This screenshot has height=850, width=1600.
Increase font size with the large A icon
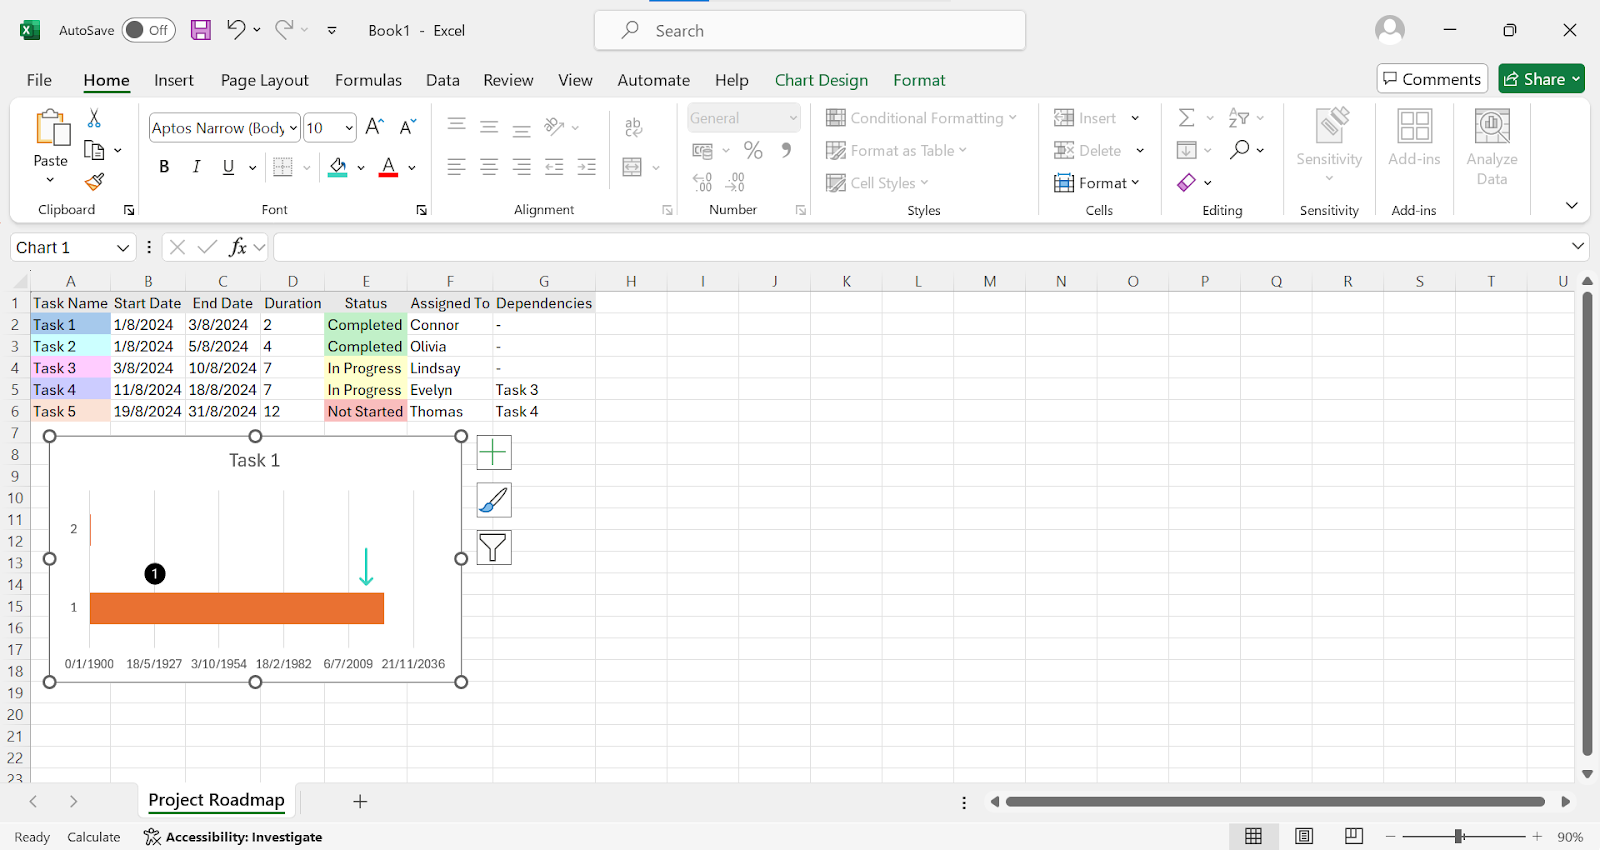[374, 127]
